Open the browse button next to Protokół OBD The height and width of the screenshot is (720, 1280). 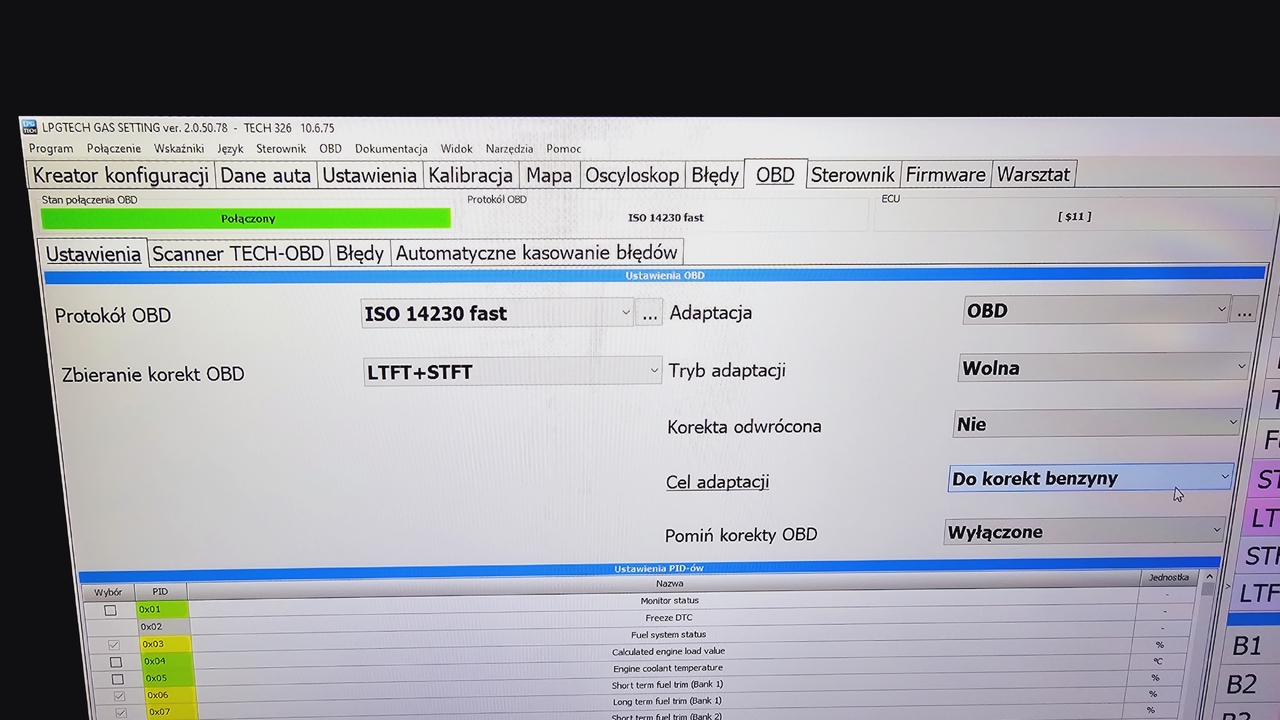(650, 314)
